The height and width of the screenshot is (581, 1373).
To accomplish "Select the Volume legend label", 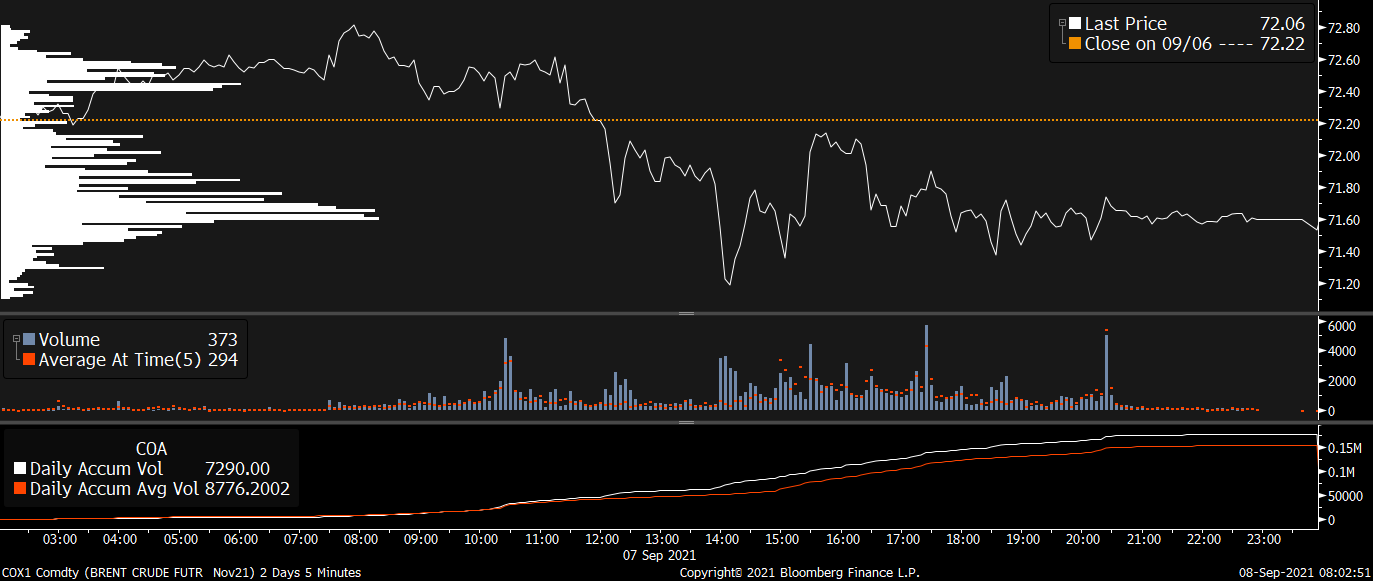I will (69, 340).
